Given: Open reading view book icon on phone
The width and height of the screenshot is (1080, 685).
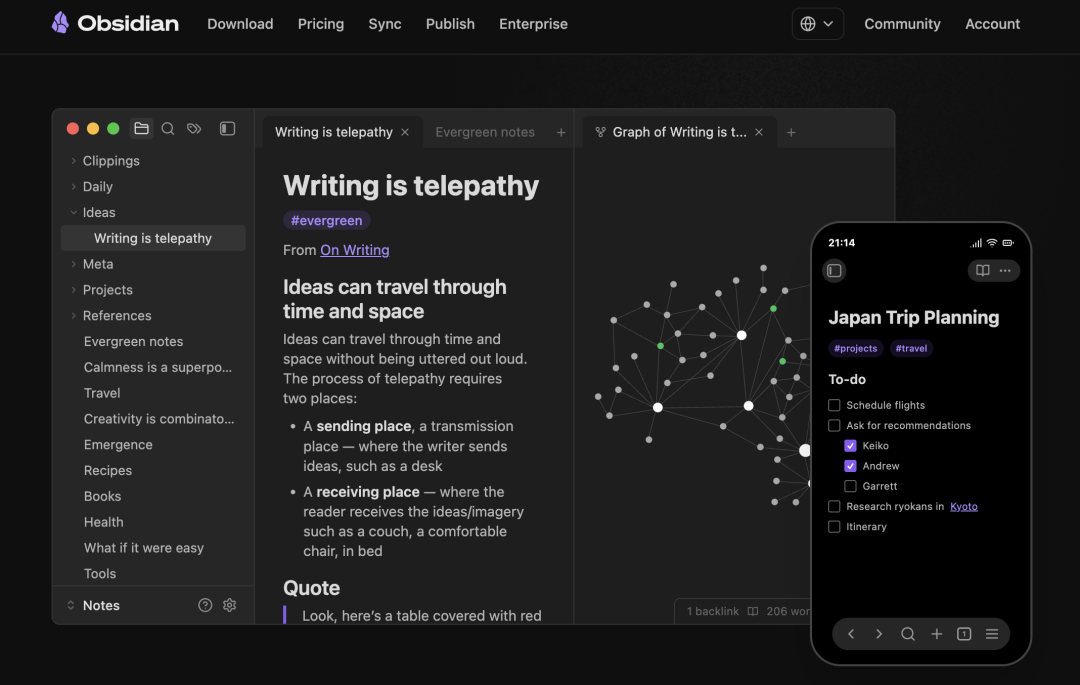Looking at the screenshot, I should coord(983,271).
